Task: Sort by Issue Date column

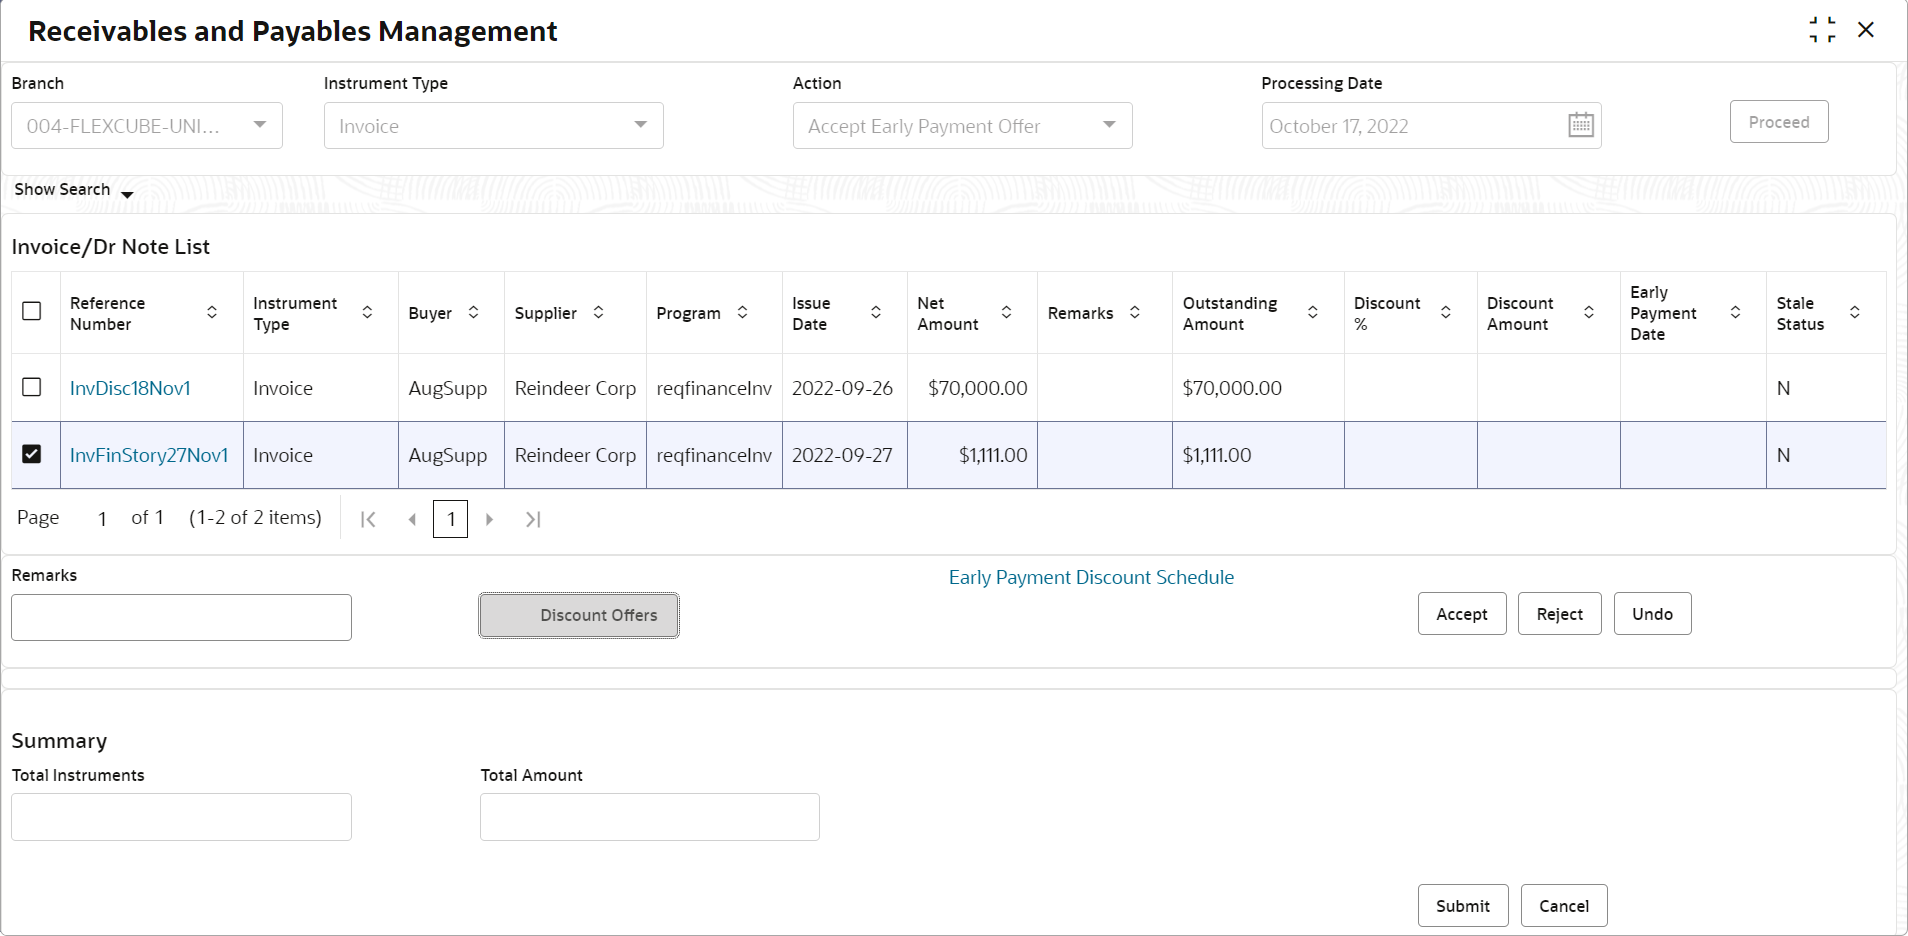Action: coord(876,313)
